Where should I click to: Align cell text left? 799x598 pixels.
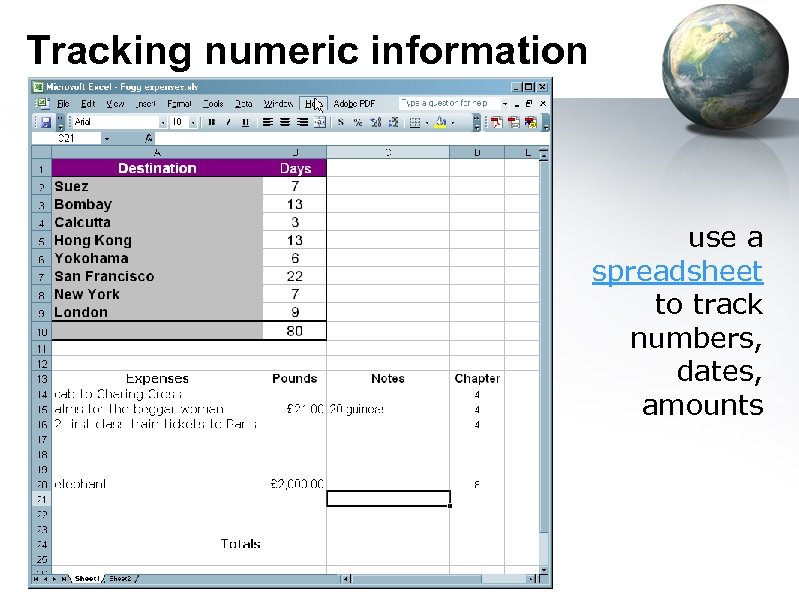268,122
